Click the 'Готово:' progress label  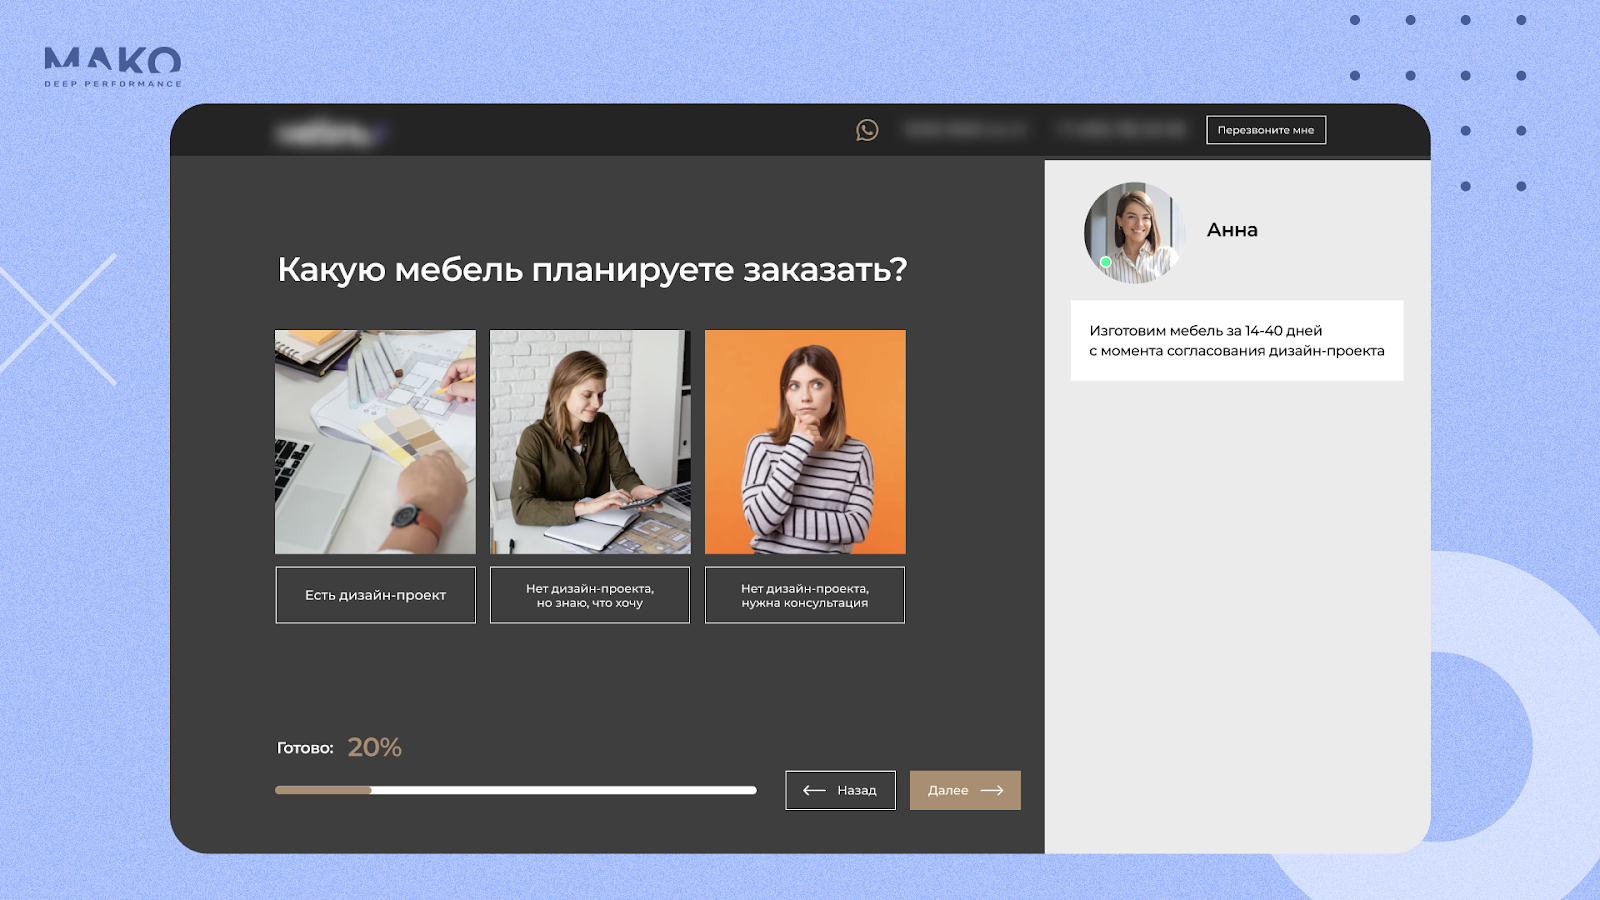pos(305,748)
